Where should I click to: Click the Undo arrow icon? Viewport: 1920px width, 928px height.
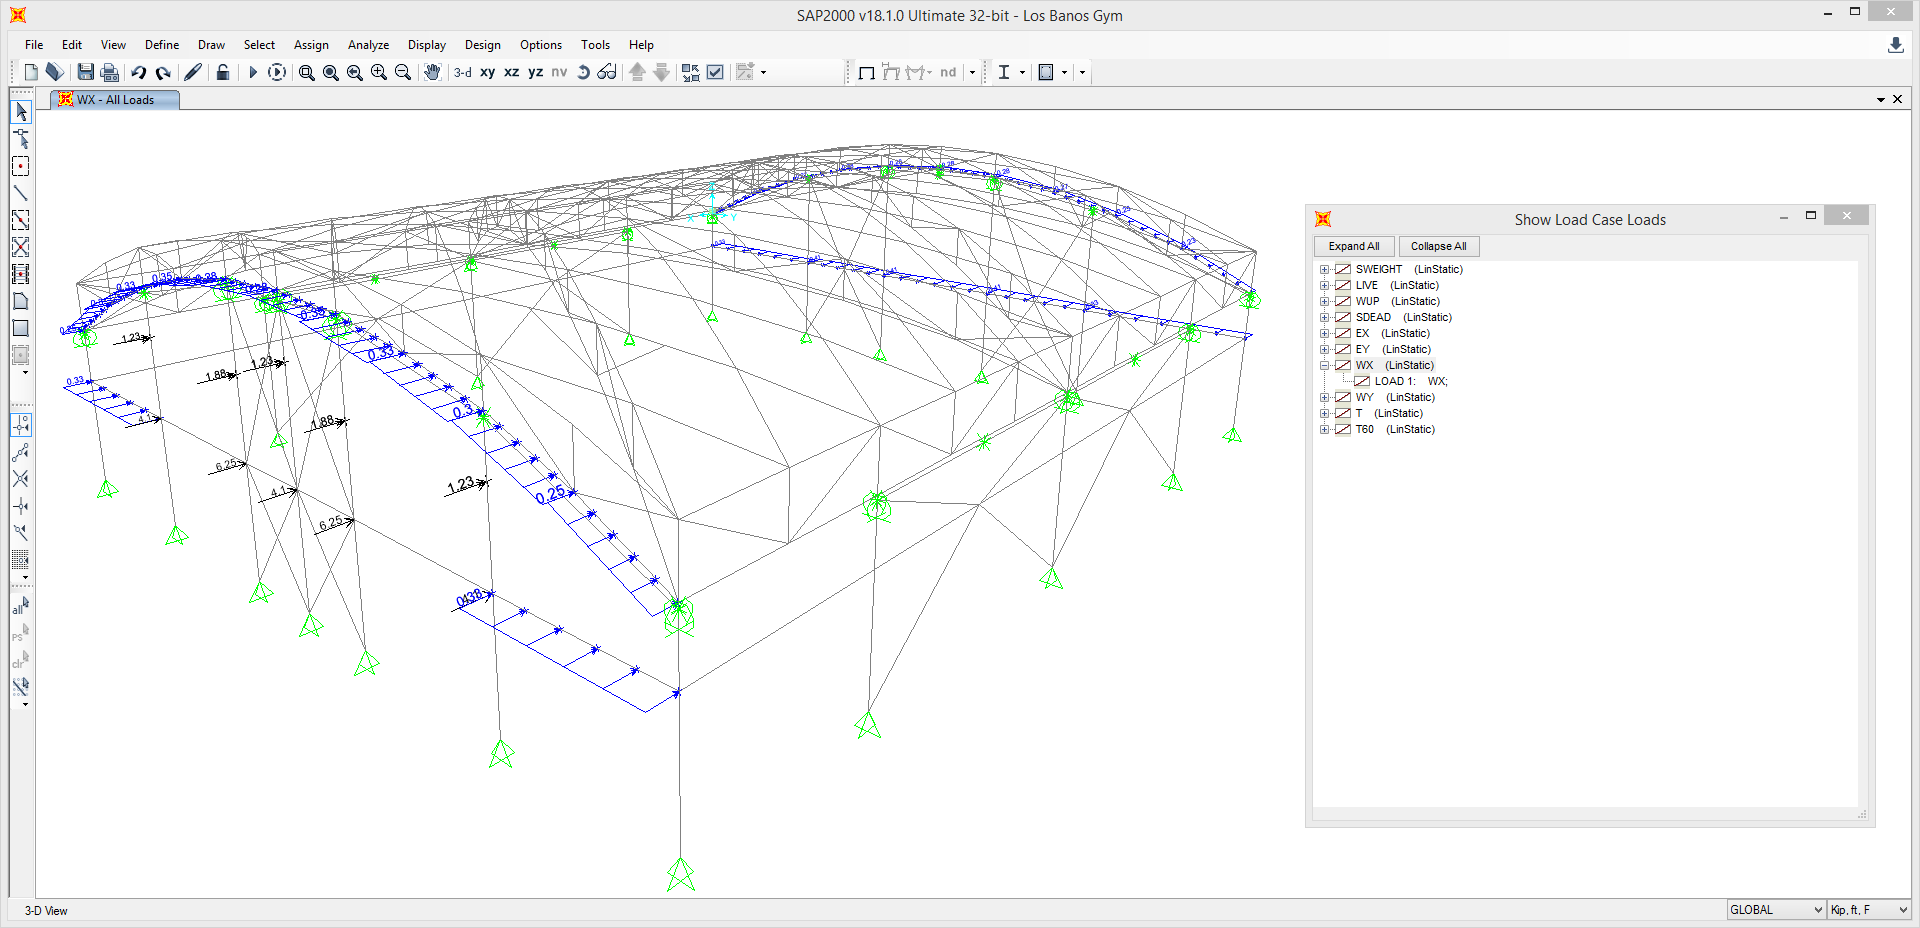point(139,72)
